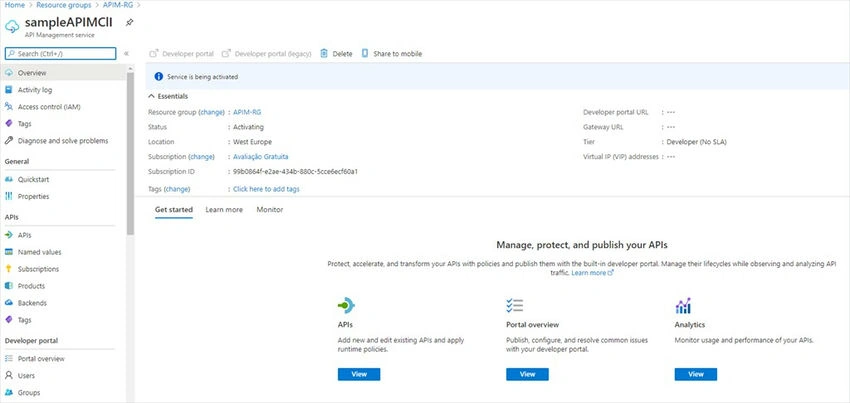The image size is (850, 403).
Task: Click the Analytics chart card icon
Action: click(683, 305)
